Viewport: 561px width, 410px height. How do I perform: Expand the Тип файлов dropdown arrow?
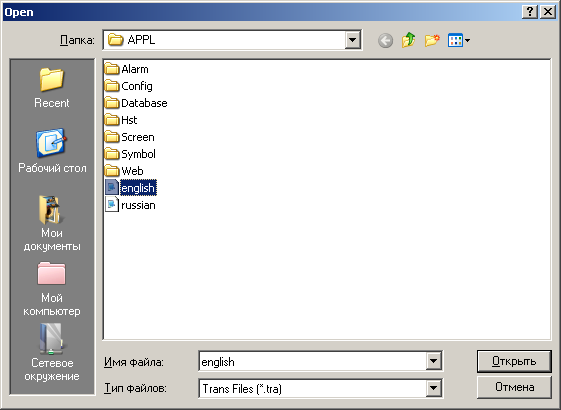click(433, 388)
